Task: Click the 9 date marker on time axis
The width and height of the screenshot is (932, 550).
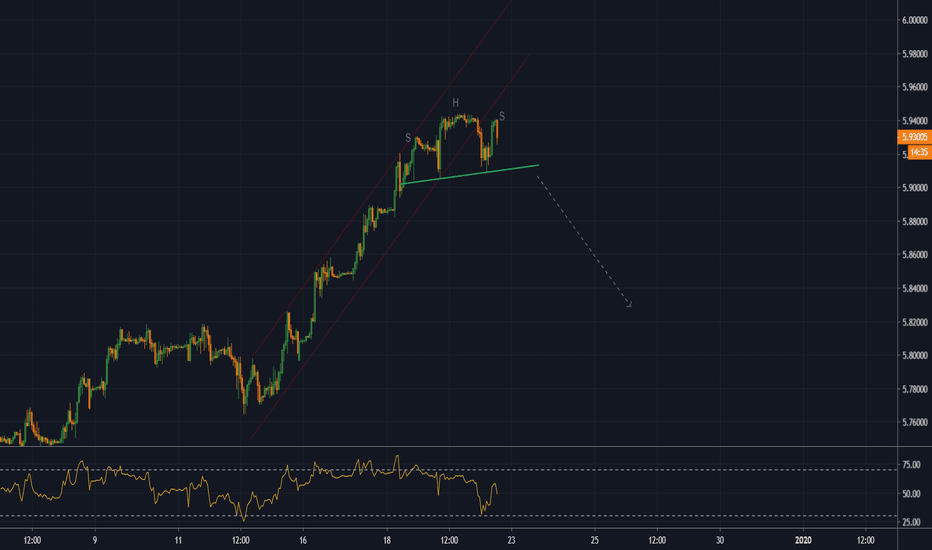Action: point(94,539)
